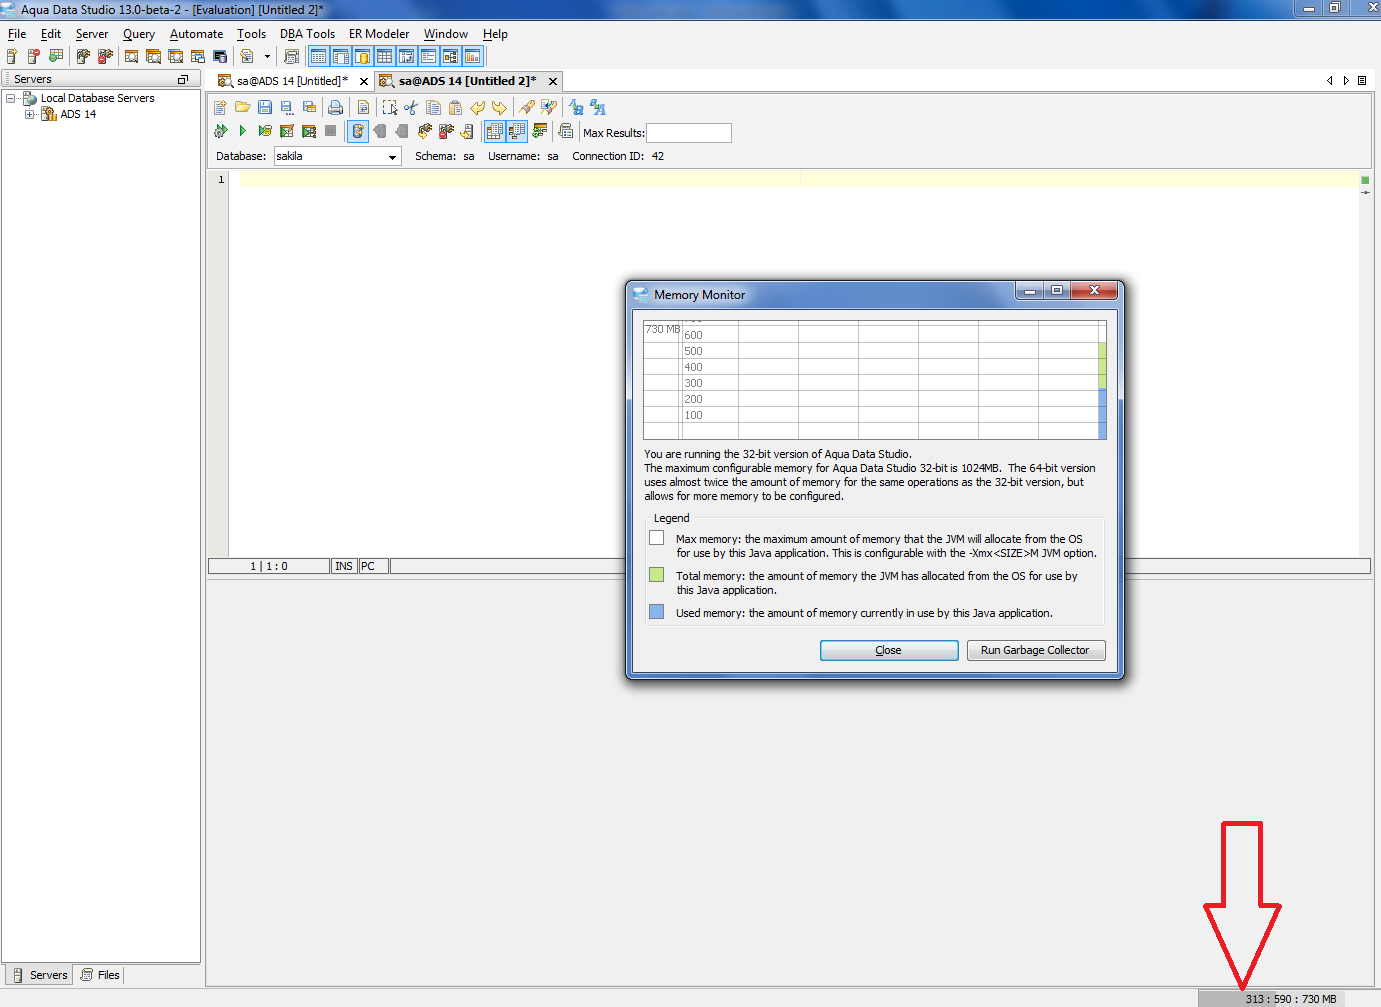Open the Query menu
1381x1007 pixels.
139,34
